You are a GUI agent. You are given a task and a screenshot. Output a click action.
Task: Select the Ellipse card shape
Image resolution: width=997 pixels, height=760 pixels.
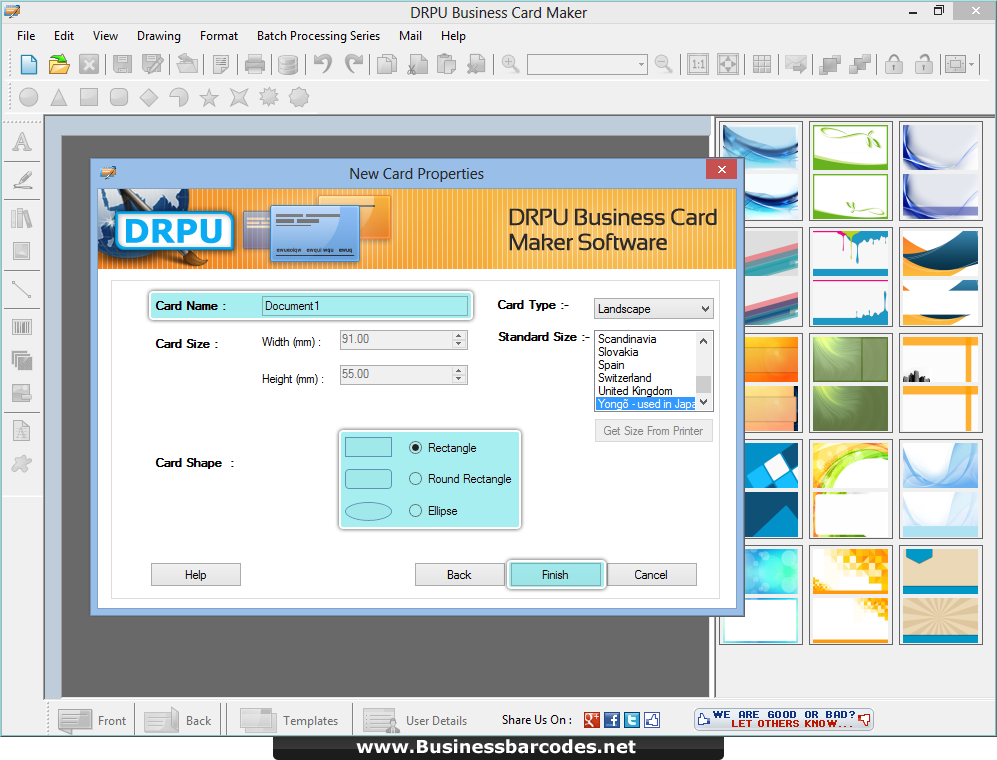click(415, 511)
